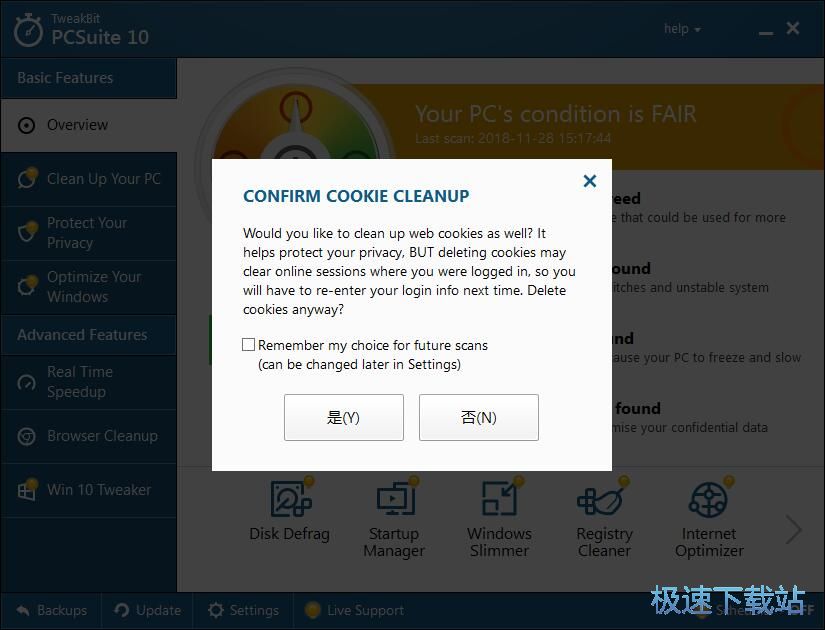Enable Remember my choice checkbox
Viewport: 825px width, 630px height.
pos(248,345)
